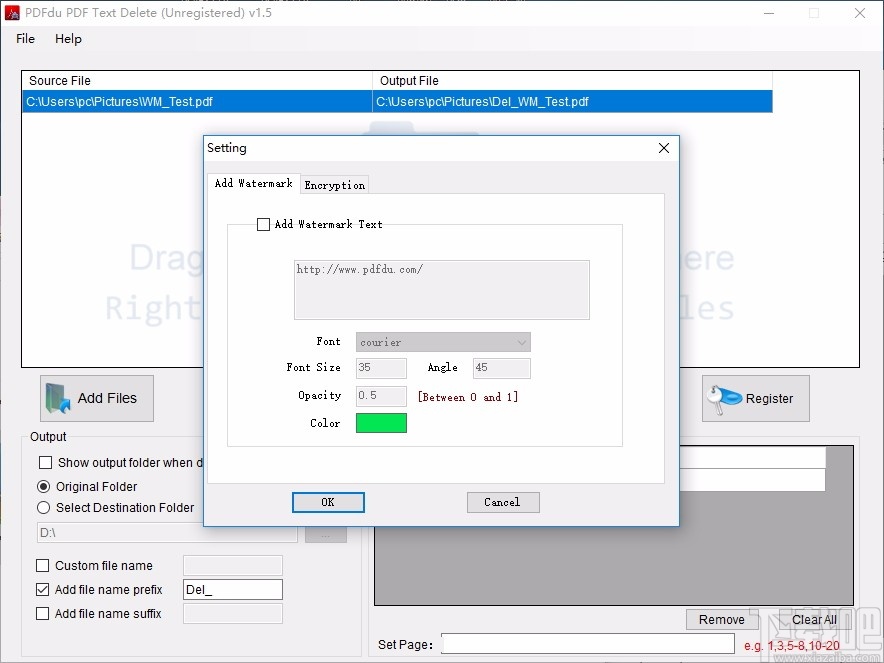
Task: Open the green watermark color swatch
Action: point(381,422)
